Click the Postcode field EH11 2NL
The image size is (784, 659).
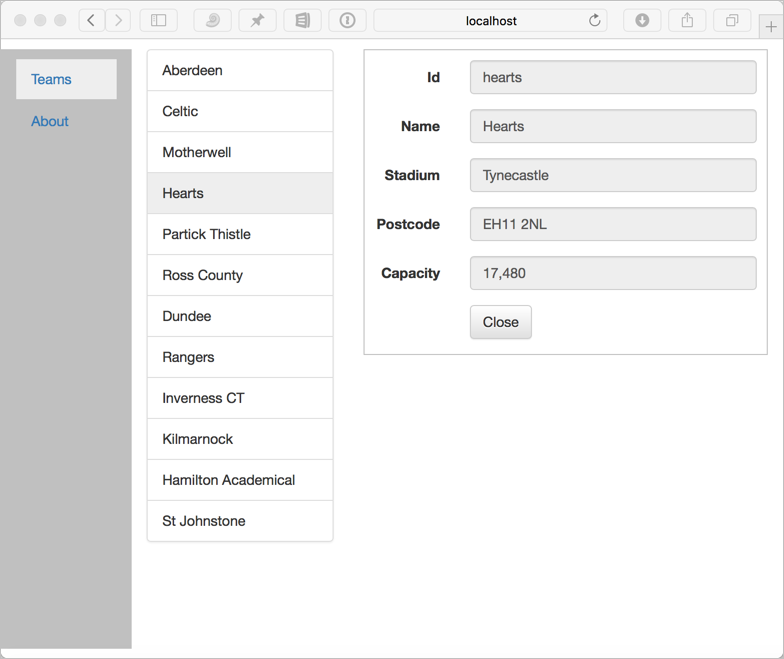coord(613,224)
